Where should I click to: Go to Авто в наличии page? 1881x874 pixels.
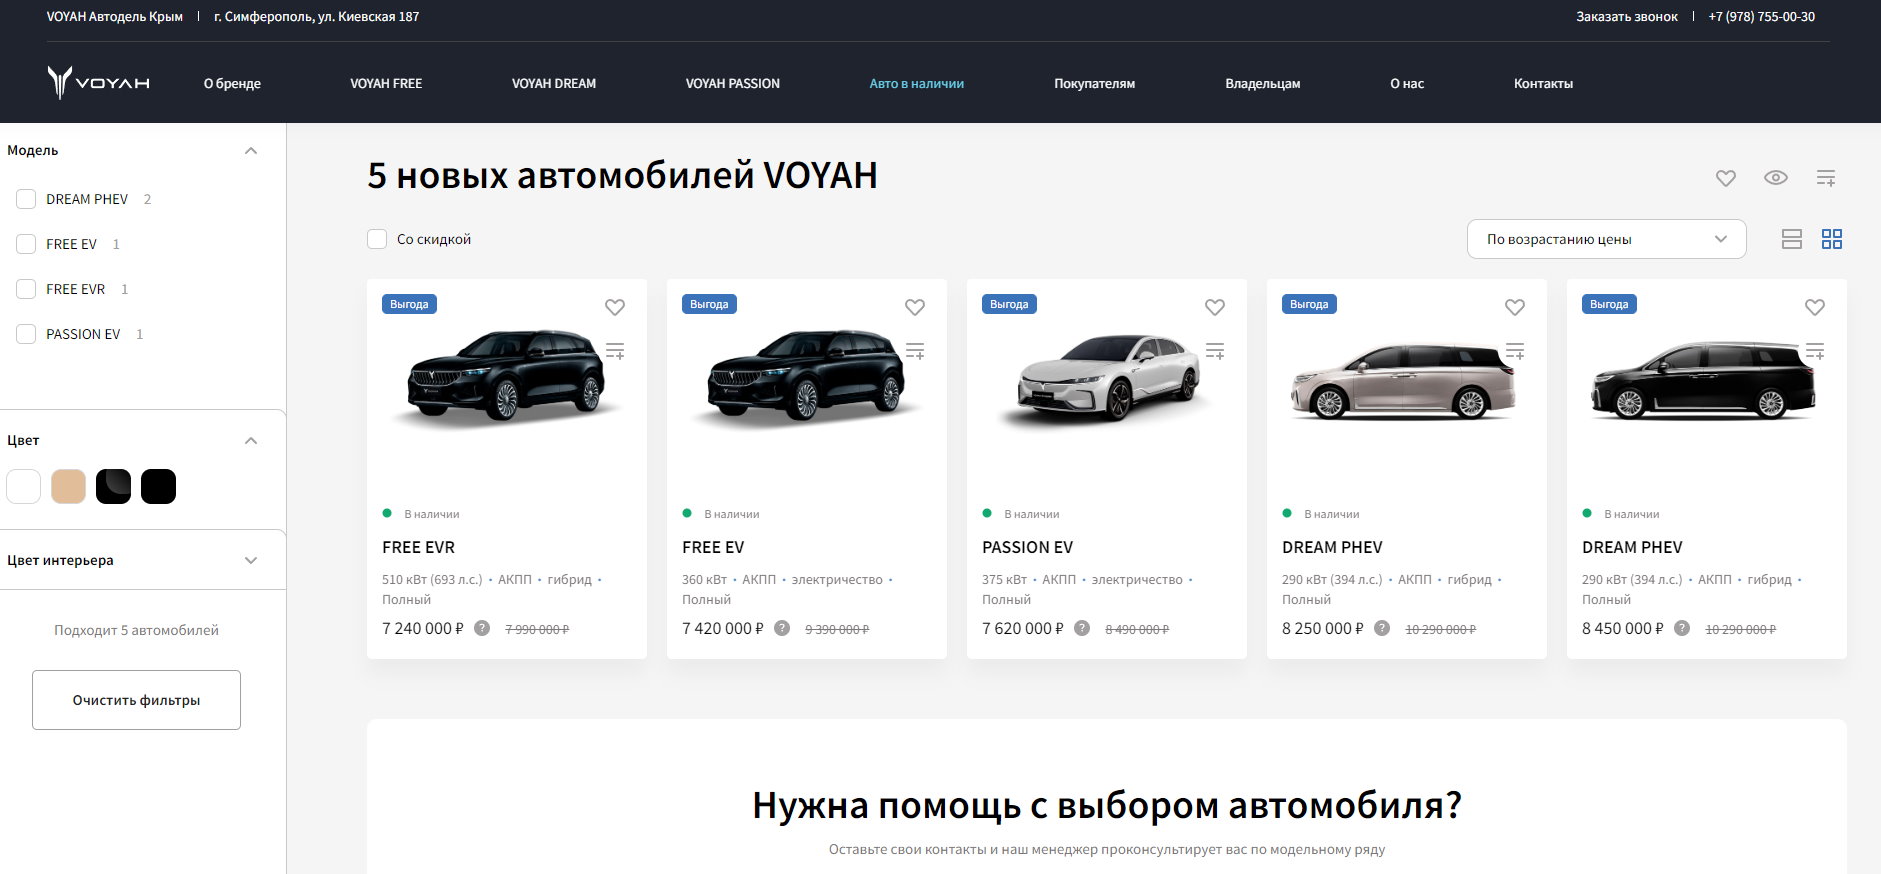click(917, 83)
